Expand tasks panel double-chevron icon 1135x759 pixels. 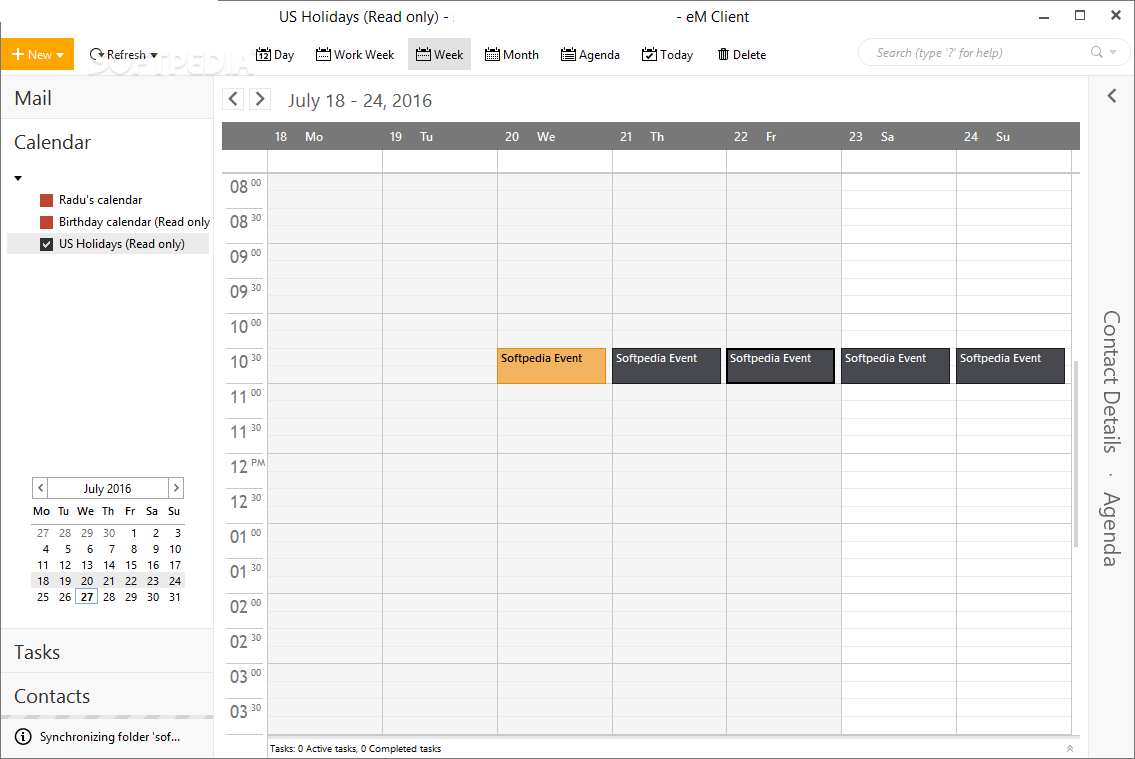click(x=1070, y=749)
